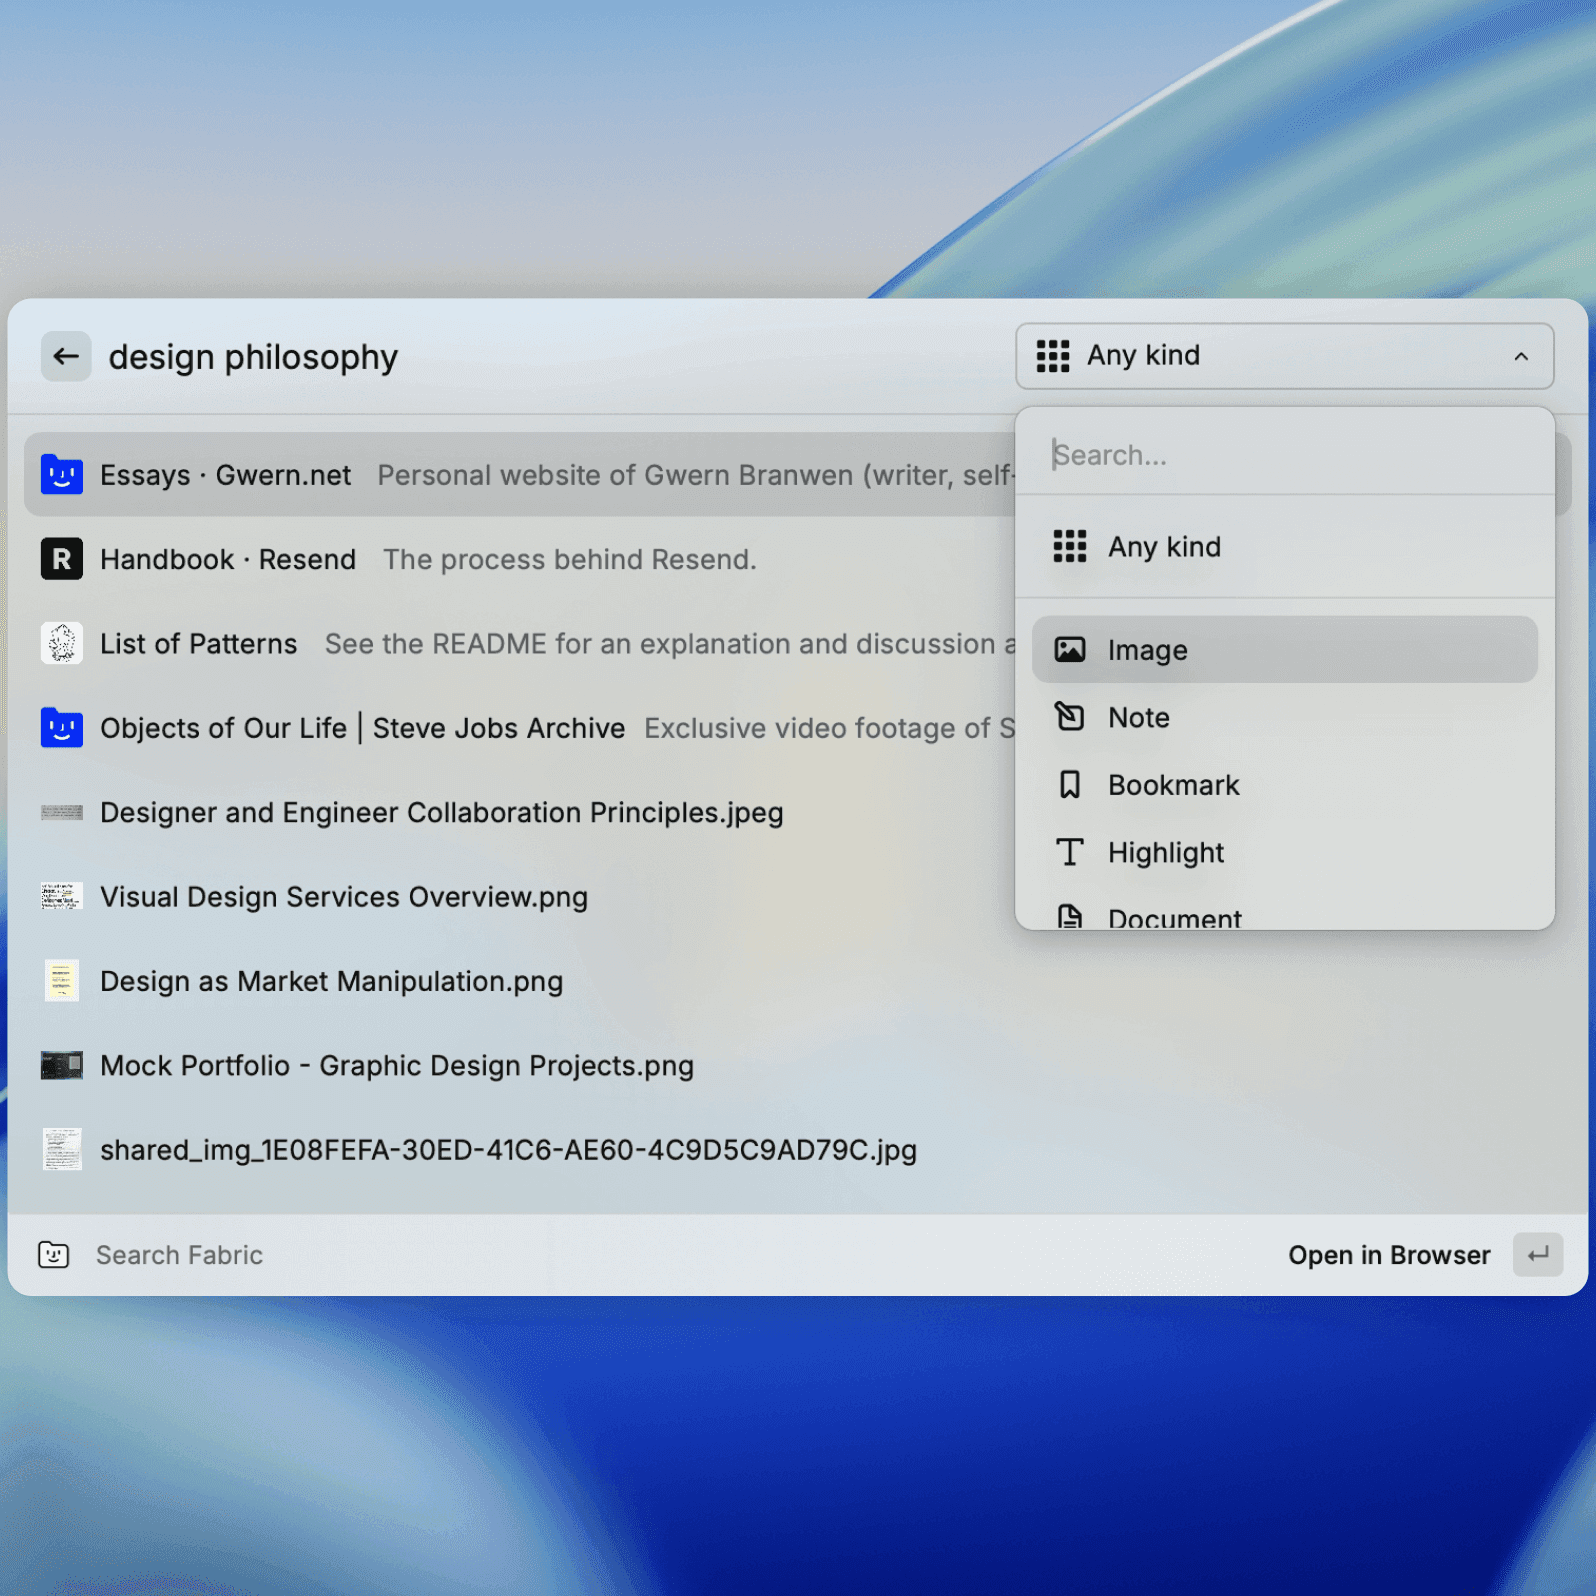Image resolution: width=1596 pixels, height=1596 pixels.
Task: Open Objects of Our Life result
Action: click(x=520, y=728)
